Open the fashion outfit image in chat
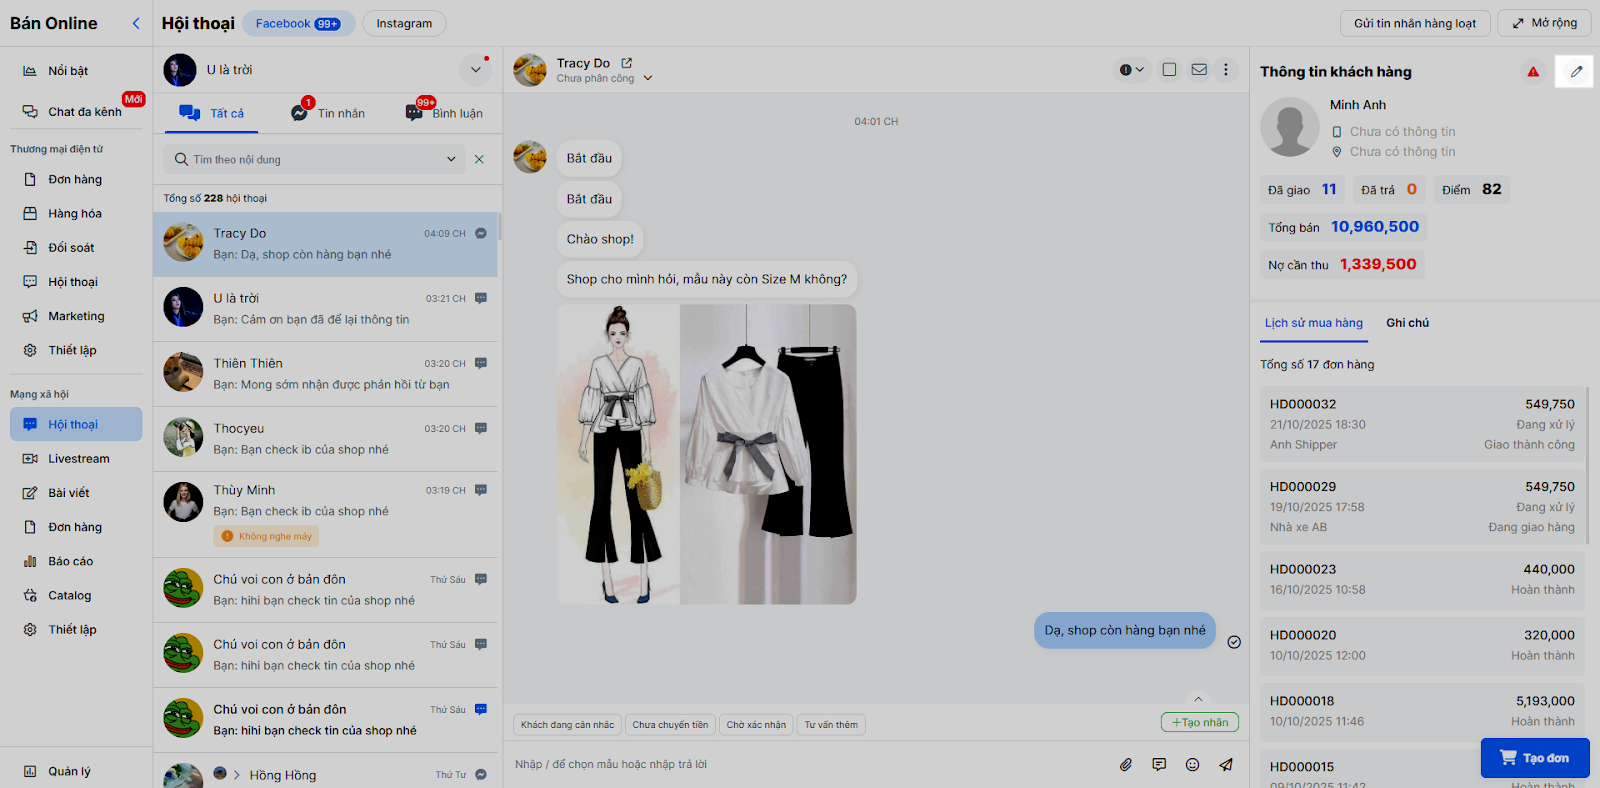 706,454
